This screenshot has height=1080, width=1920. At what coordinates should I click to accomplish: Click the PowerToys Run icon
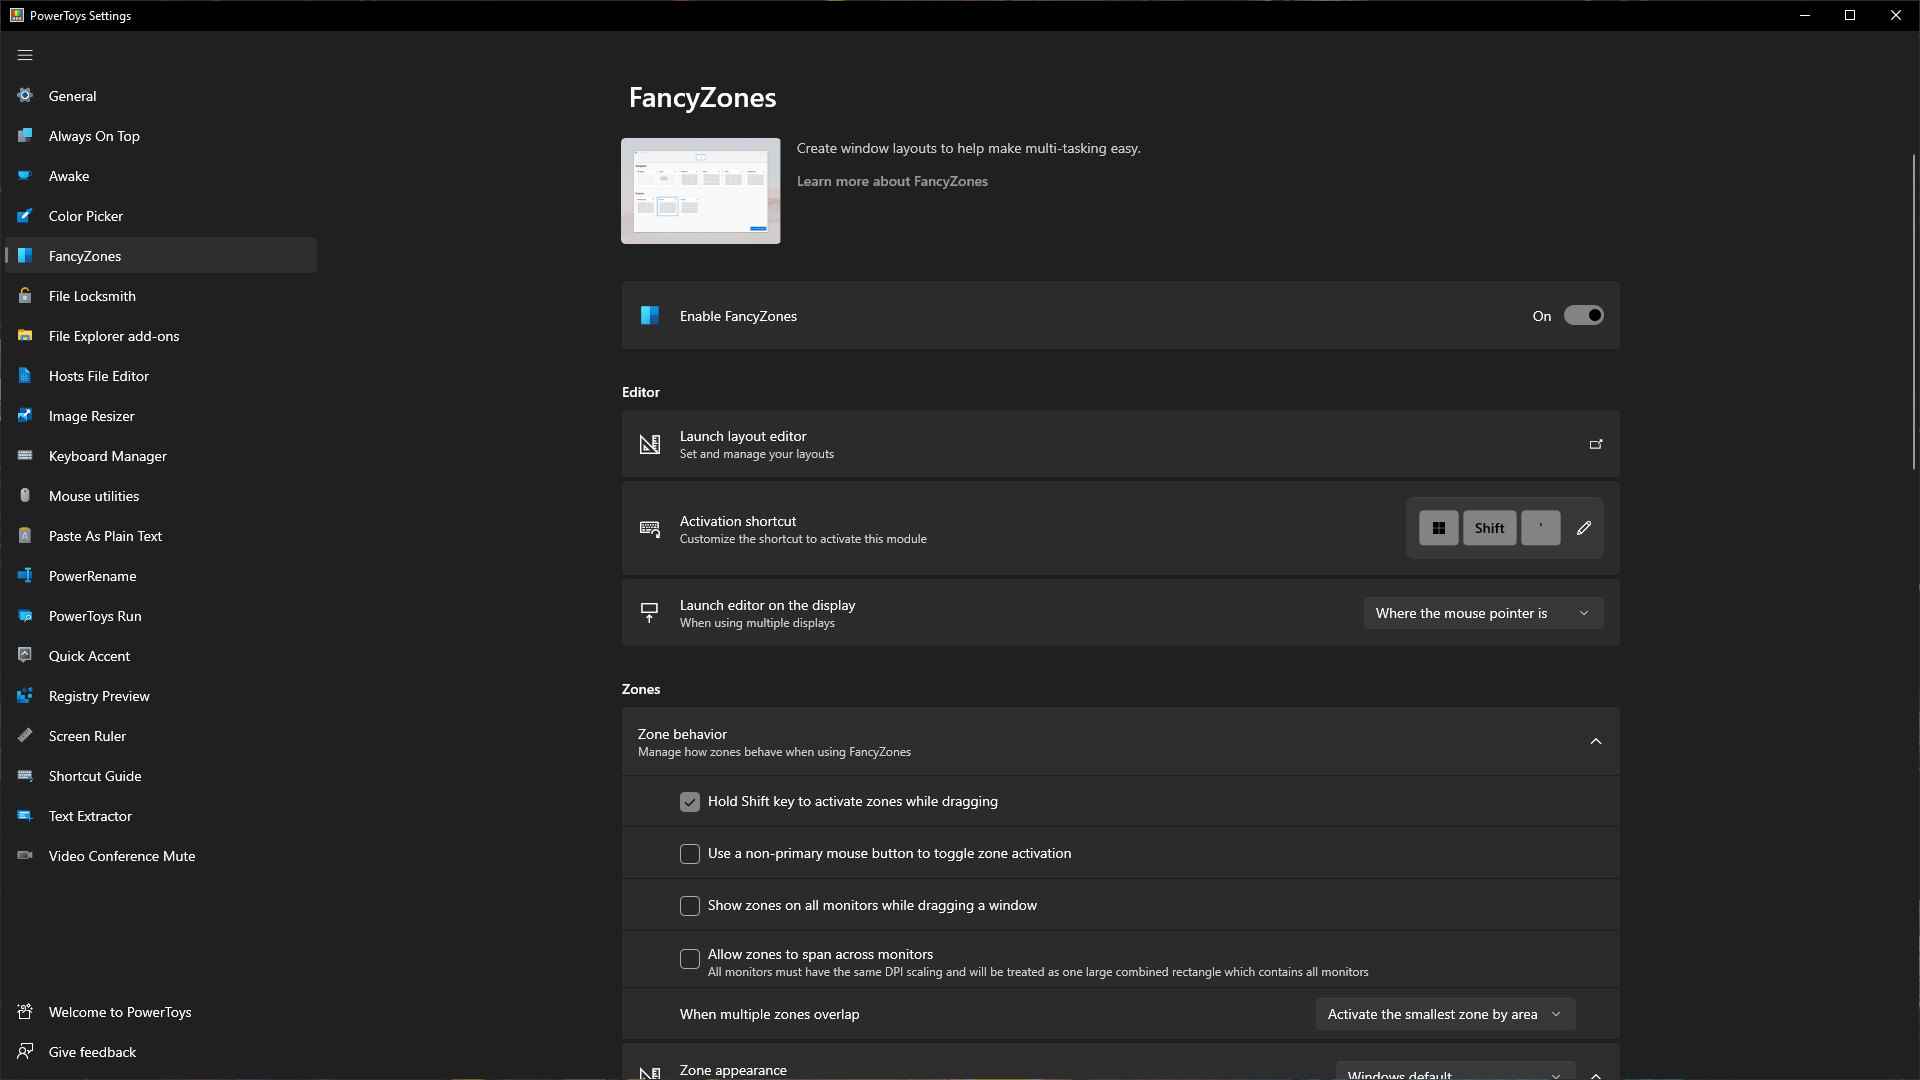25,615
